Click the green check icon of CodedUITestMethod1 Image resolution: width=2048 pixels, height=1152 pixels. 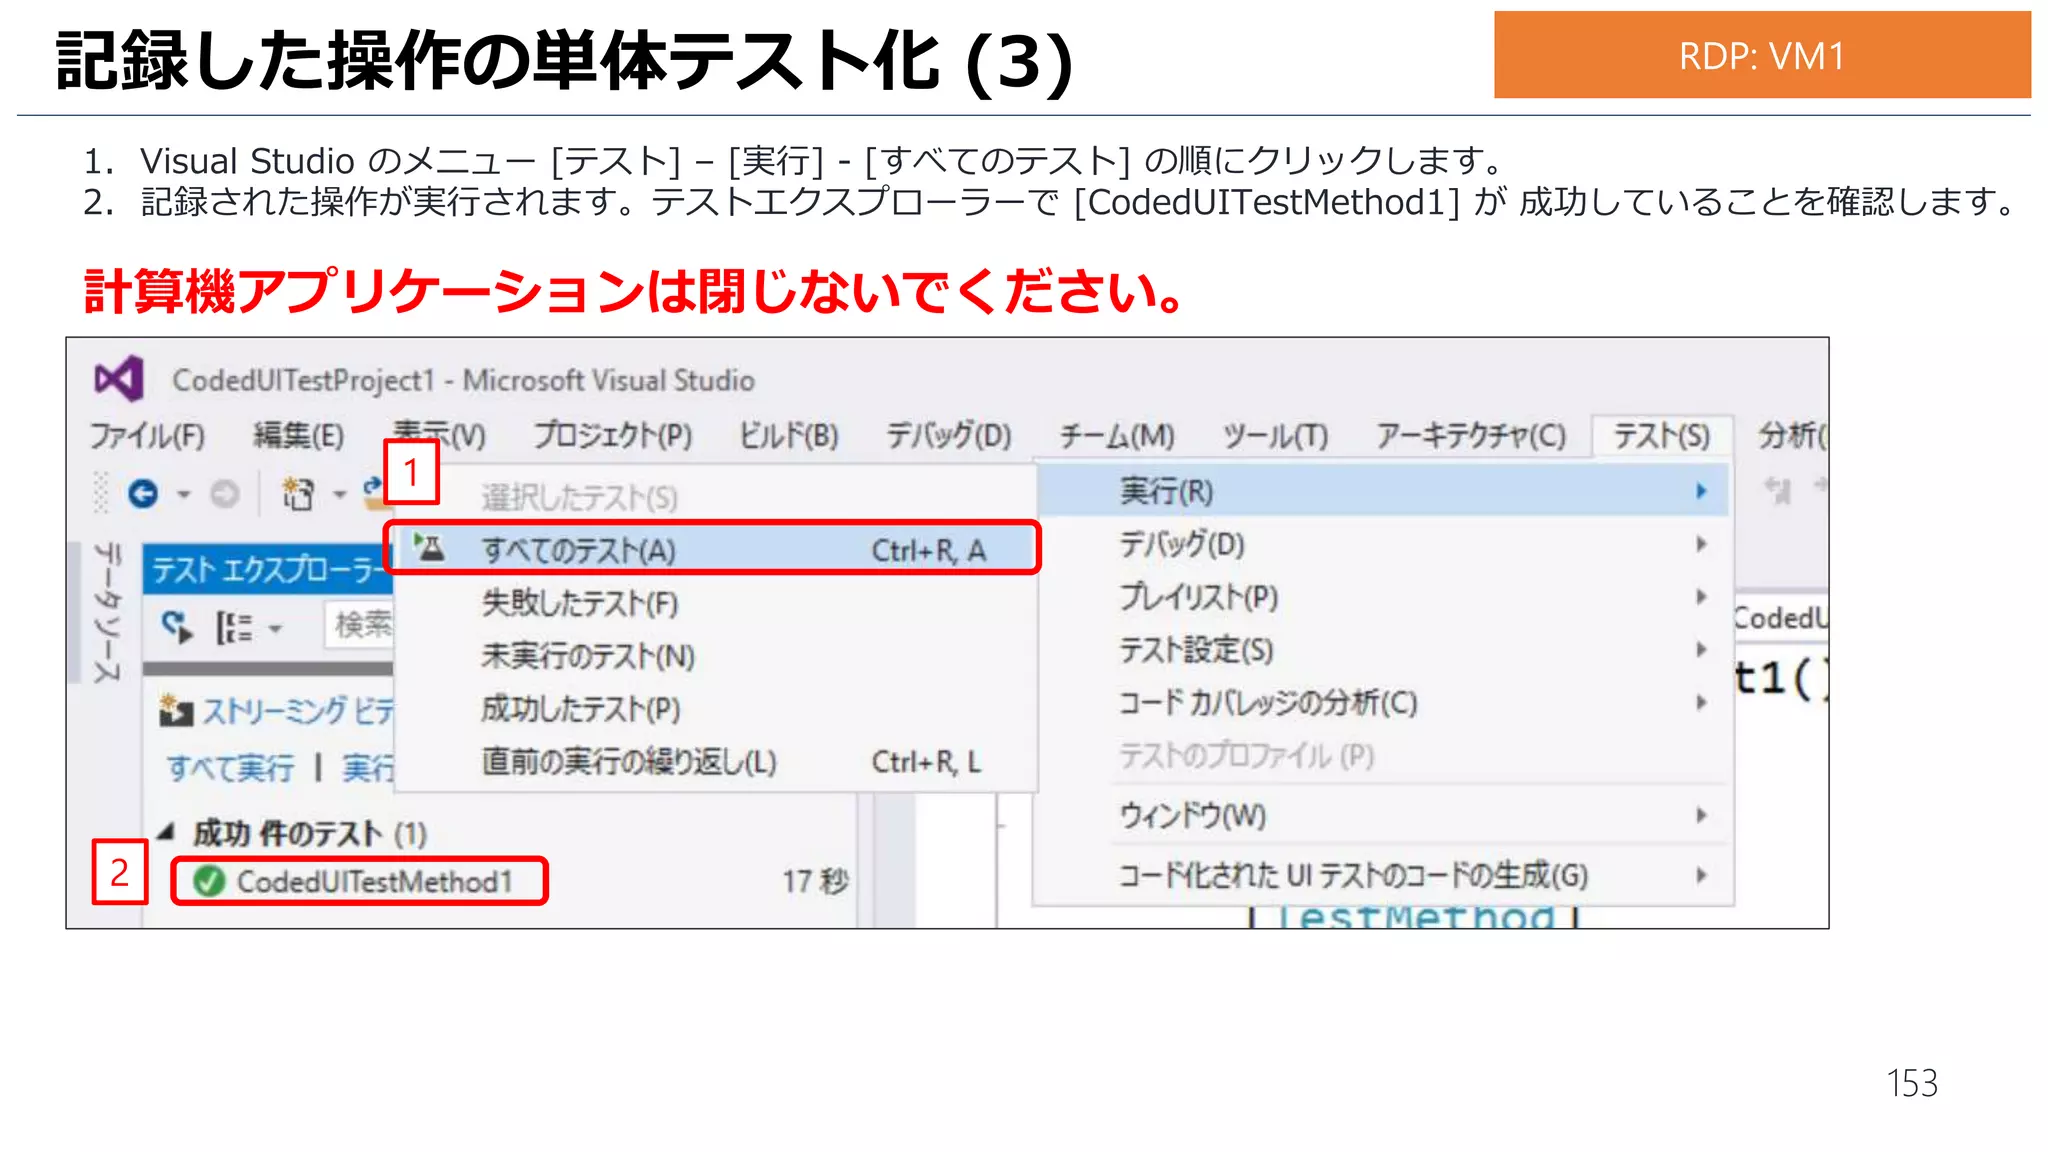click(x=209, y=881)
